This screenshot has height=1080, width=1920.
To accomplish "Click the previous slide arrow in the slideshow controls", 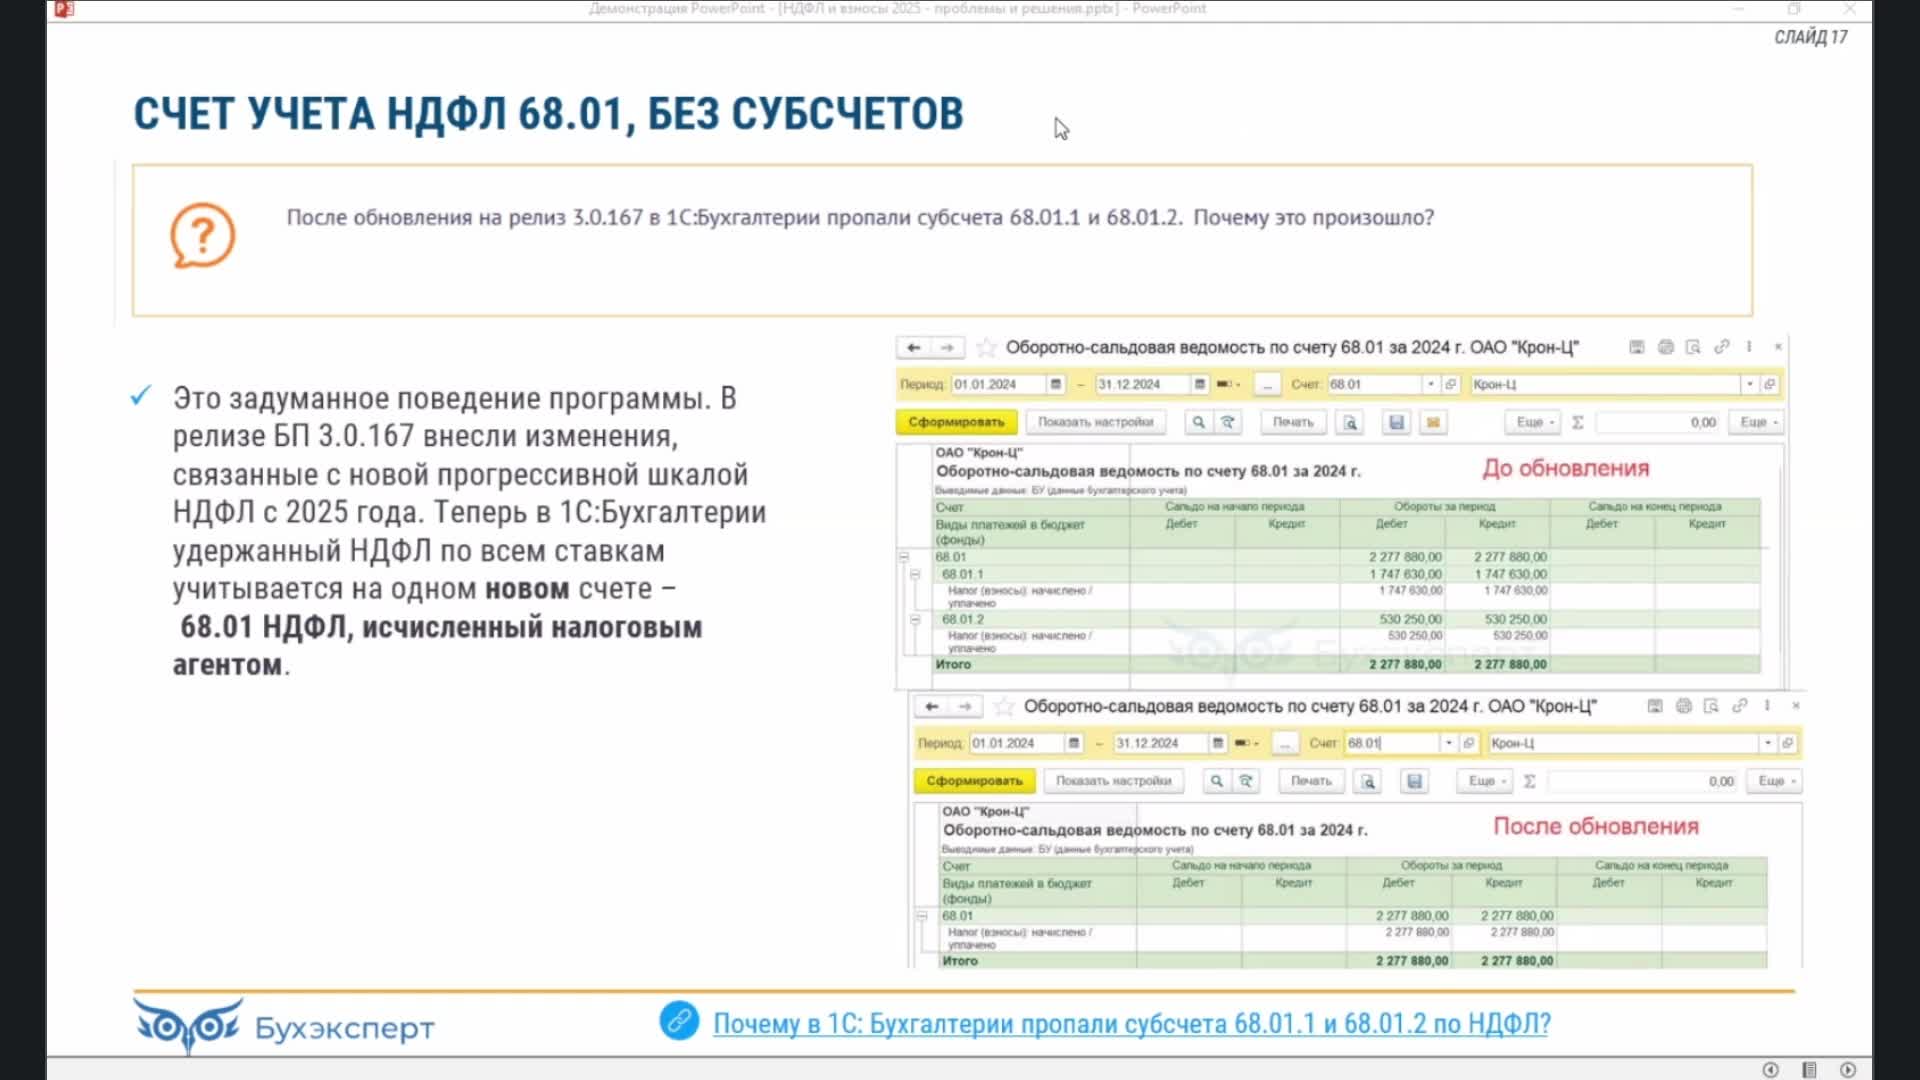I will click(x=1770, y=1069).
